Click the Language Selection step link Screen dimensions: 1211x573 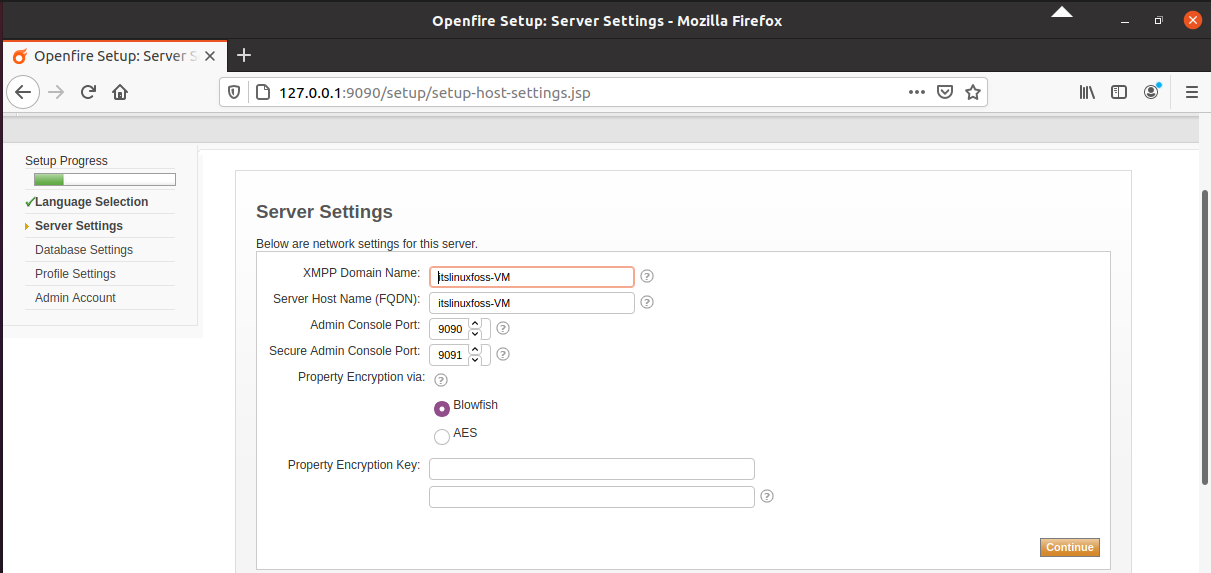[x=91, y=202]
